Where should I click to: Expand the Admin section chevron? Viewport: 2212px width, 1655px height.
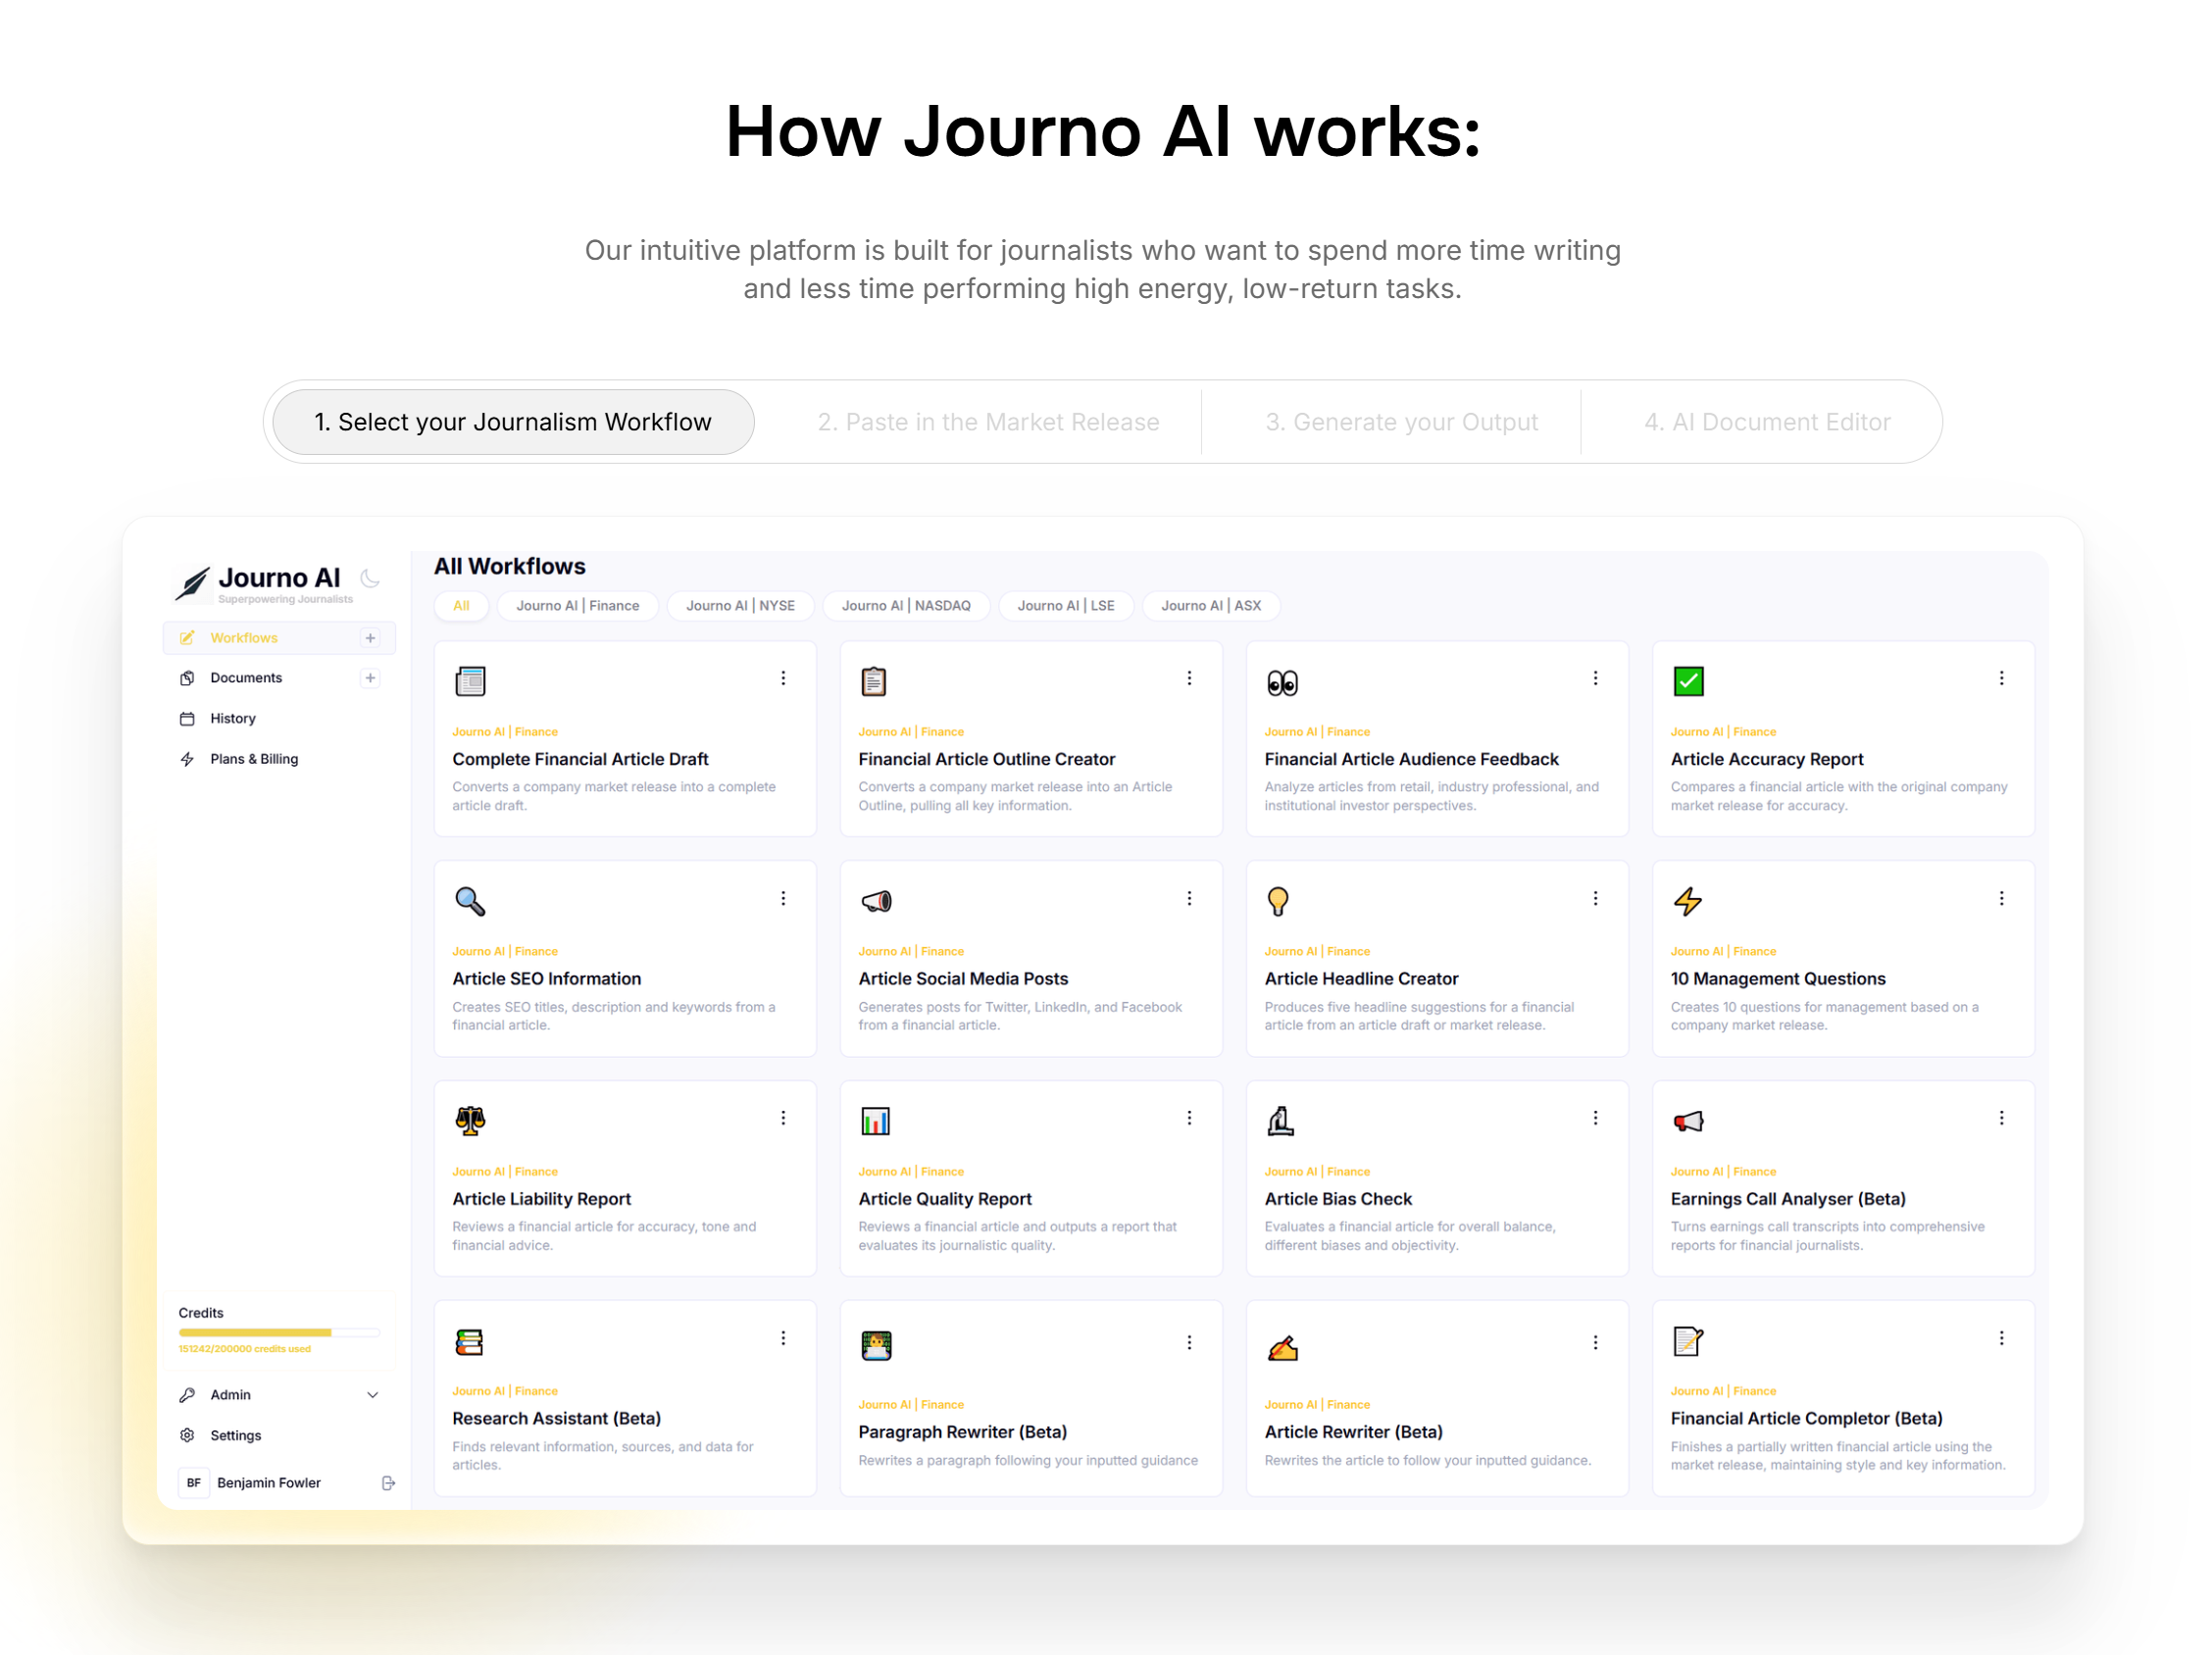coord(373,1396)
